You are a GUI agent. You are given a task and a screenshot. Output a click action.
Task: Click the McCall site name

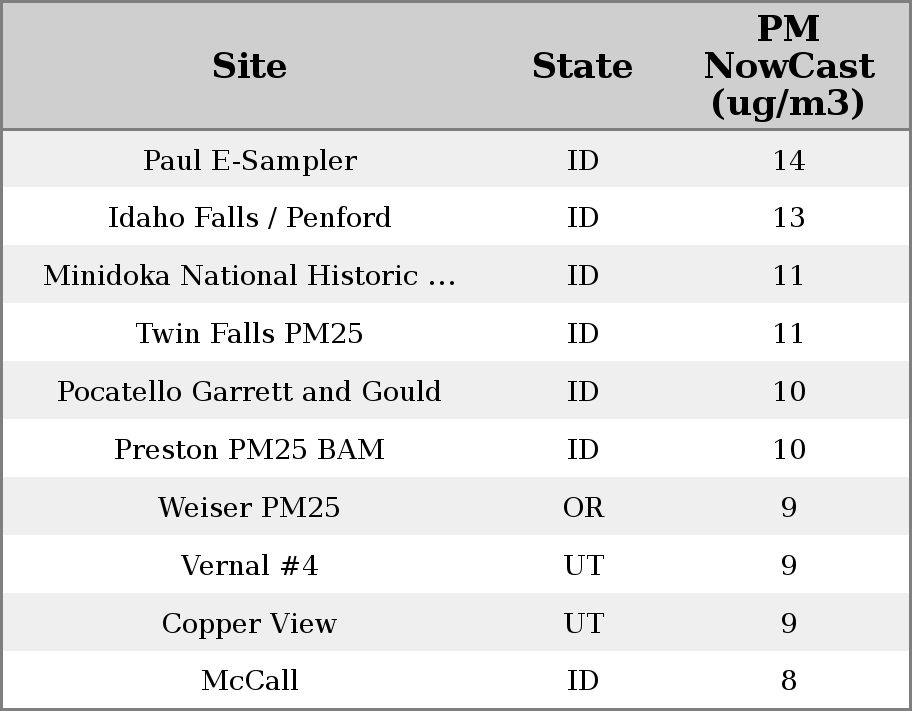pyautogui.click(x=249, y=681)
